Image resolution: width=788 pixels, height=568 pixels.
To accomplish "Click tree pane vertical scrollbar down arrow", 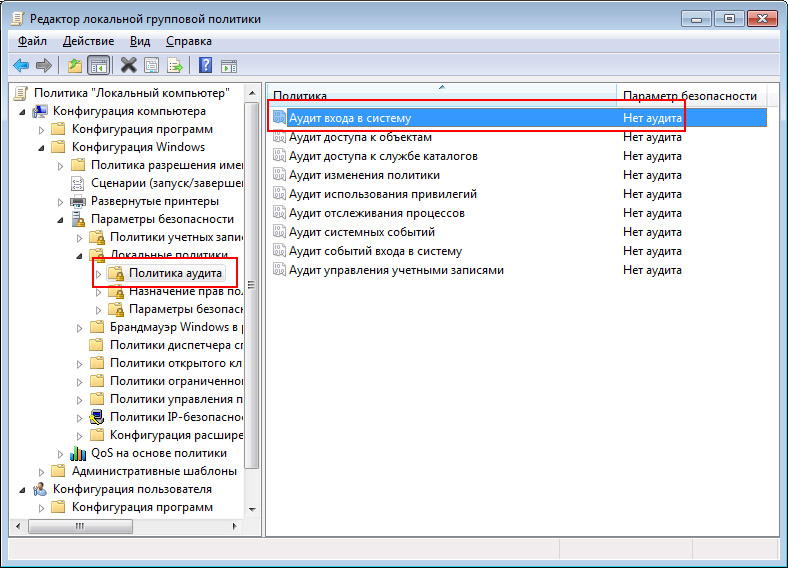I will coord(252,509).
